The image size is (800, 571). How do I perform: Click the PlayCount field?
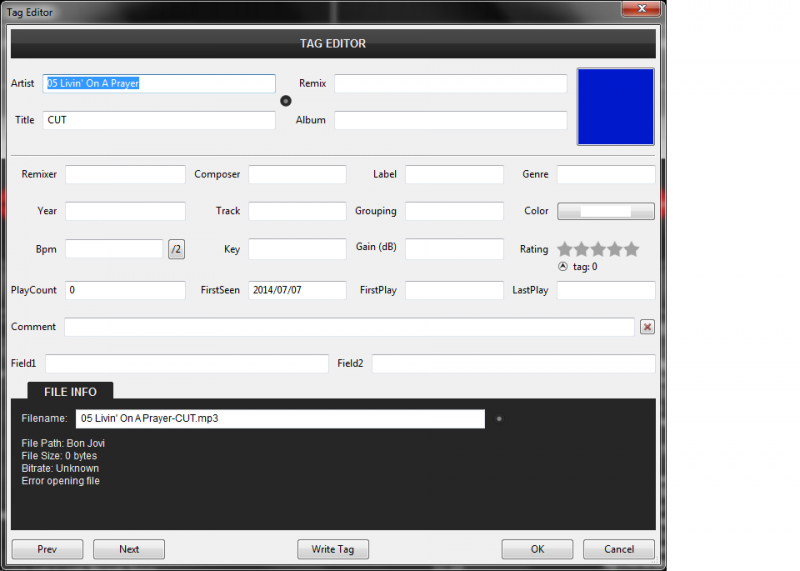125,290
